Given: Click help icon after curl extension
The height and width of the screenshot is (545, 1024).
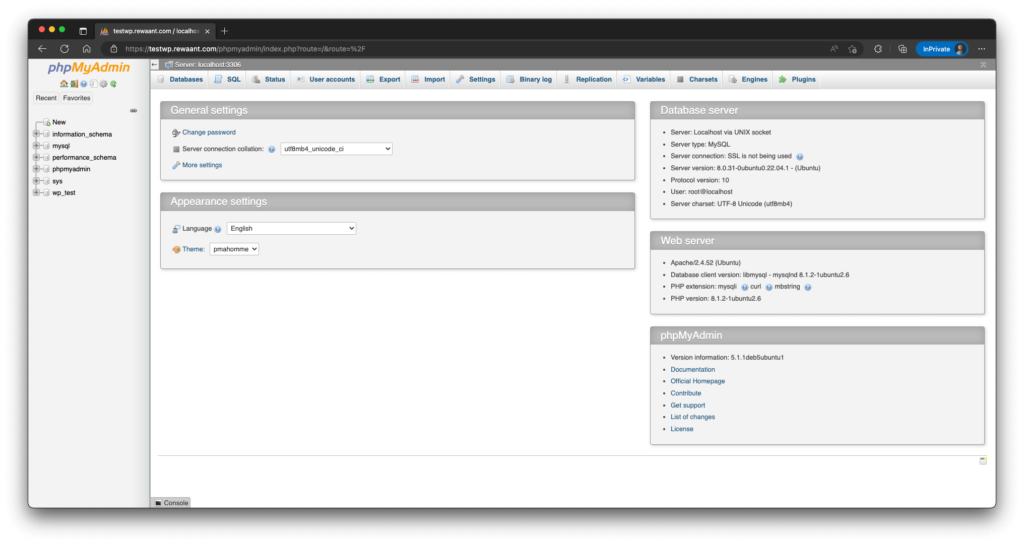Looking at the screenshot, I should pyautogui.click(x=769, y=287).
